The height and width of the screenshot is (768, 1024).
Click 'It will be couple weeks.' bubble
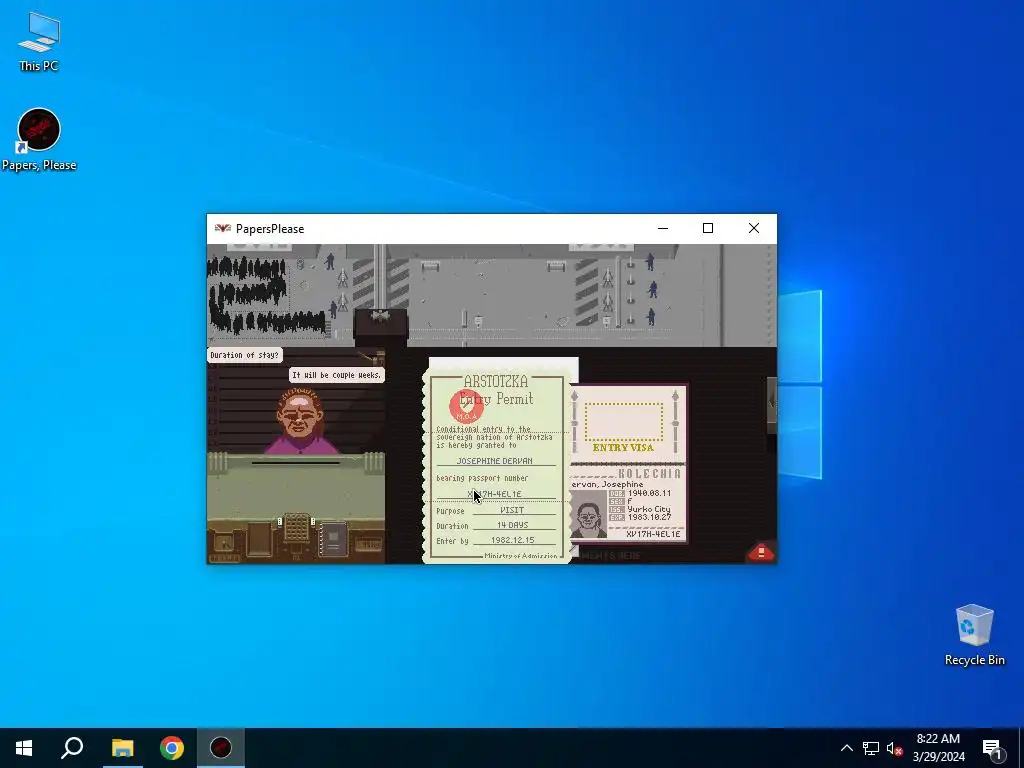pos(336,375)
